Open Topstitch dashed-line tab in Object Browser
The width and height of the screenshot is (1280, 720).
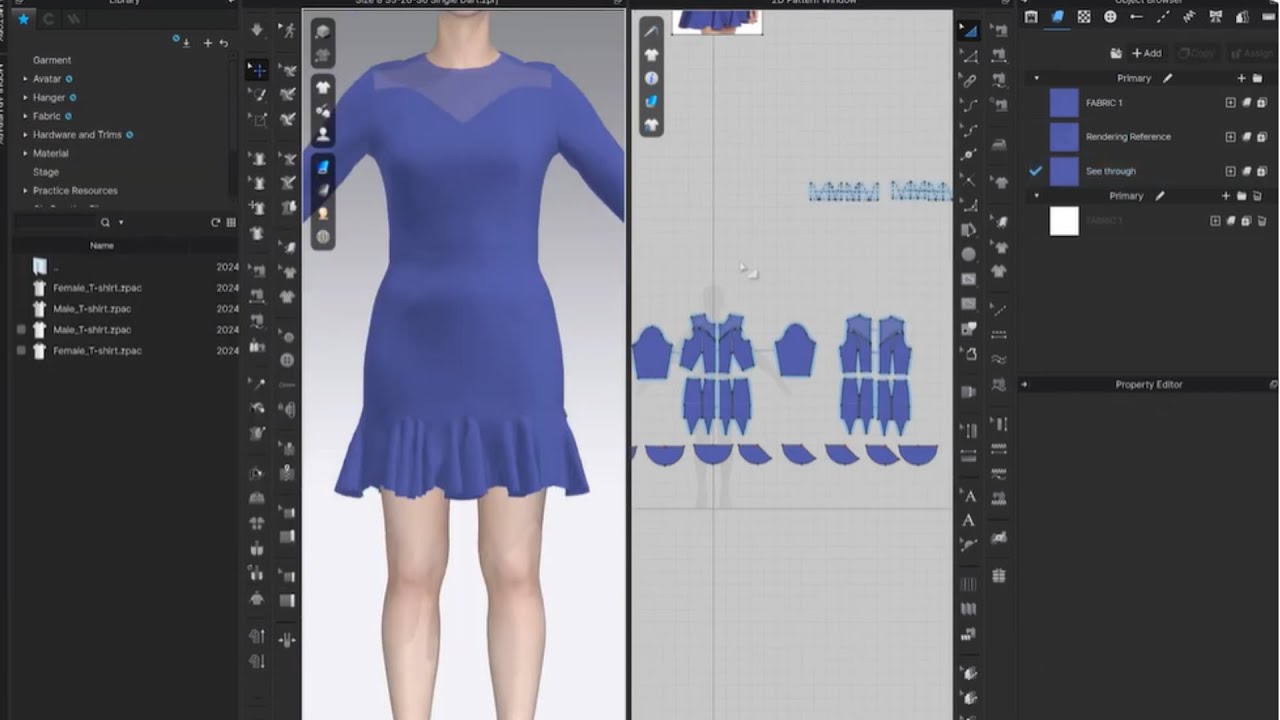(1163, 17)
